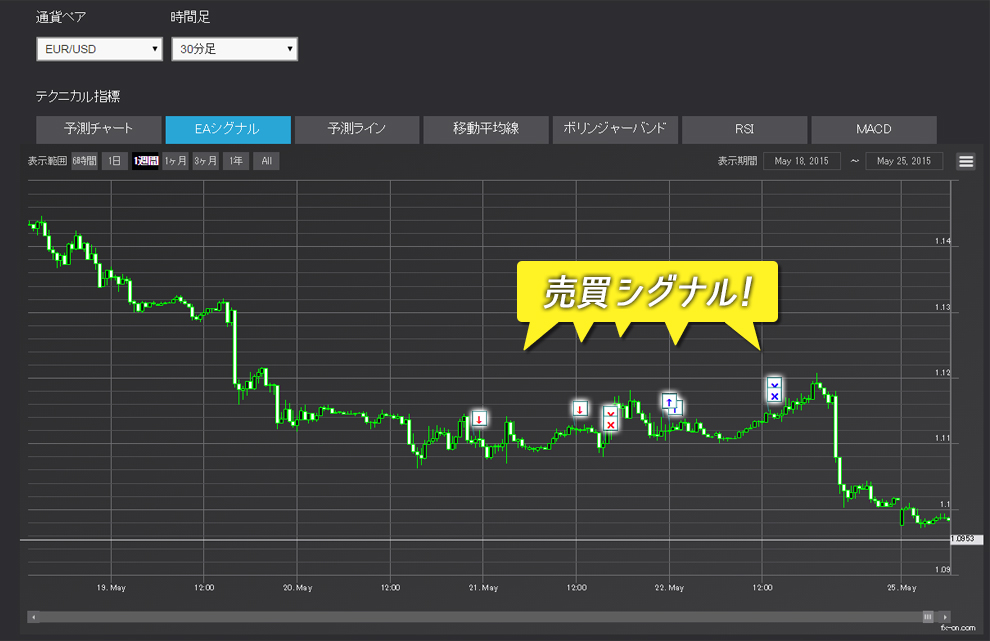
Task: Set display range to 1週間
Action: (x=145, y=161)
